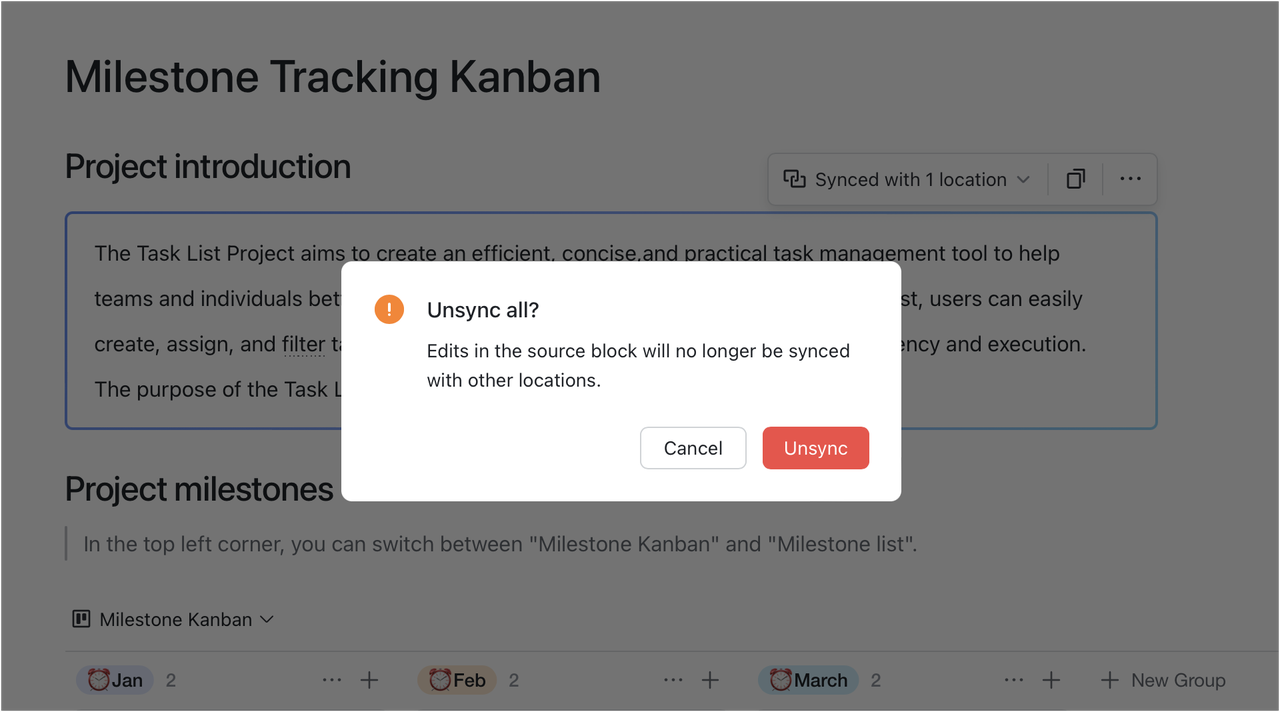Click New Group to add a column
This screenshot has width=1280, height=712.
1163,680
